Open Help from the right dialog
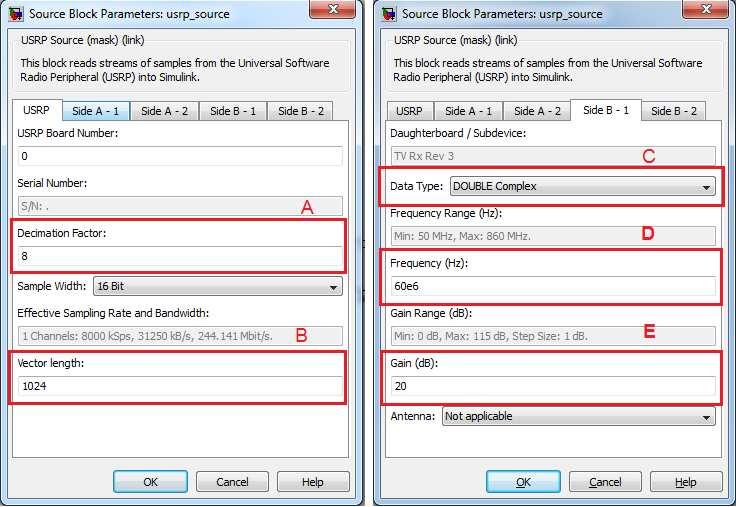 (x=686, y=482)
